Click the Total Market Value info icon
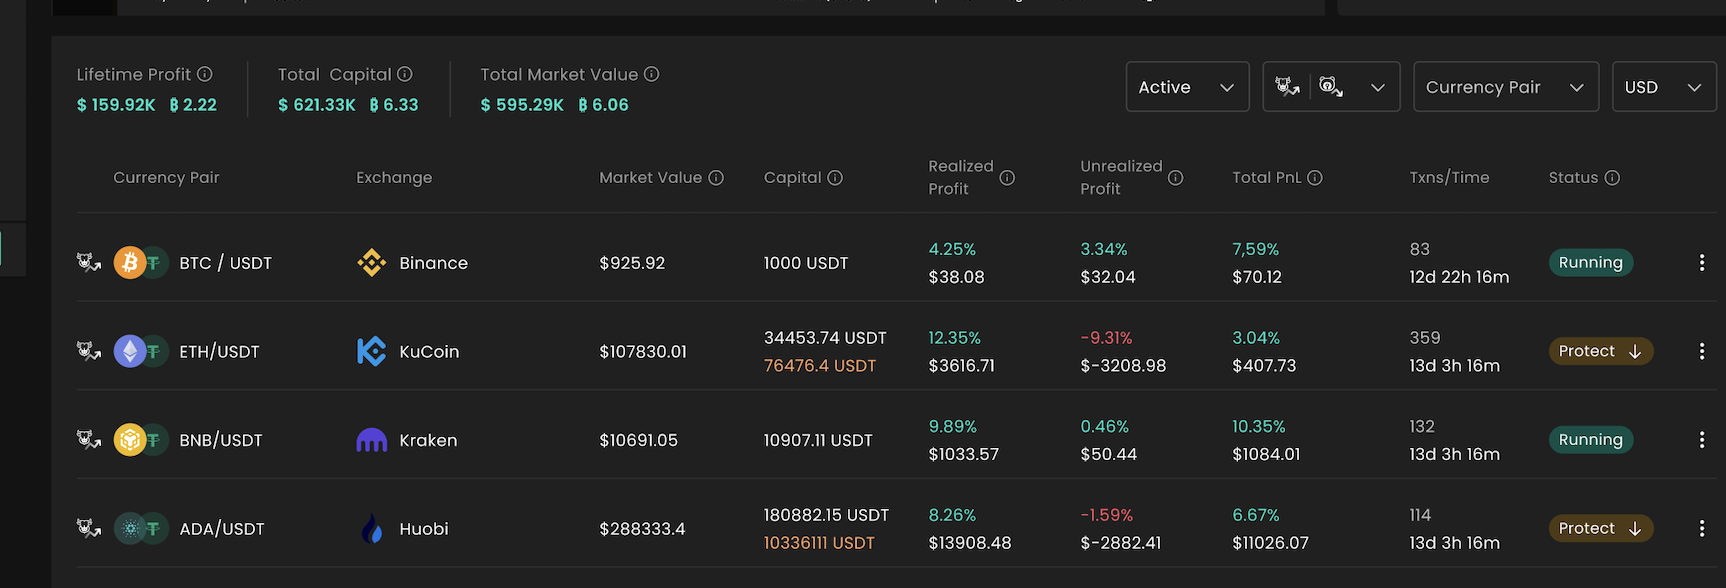Image resolution: width=1726 pixels, height=588 pixels. [652, 74]
